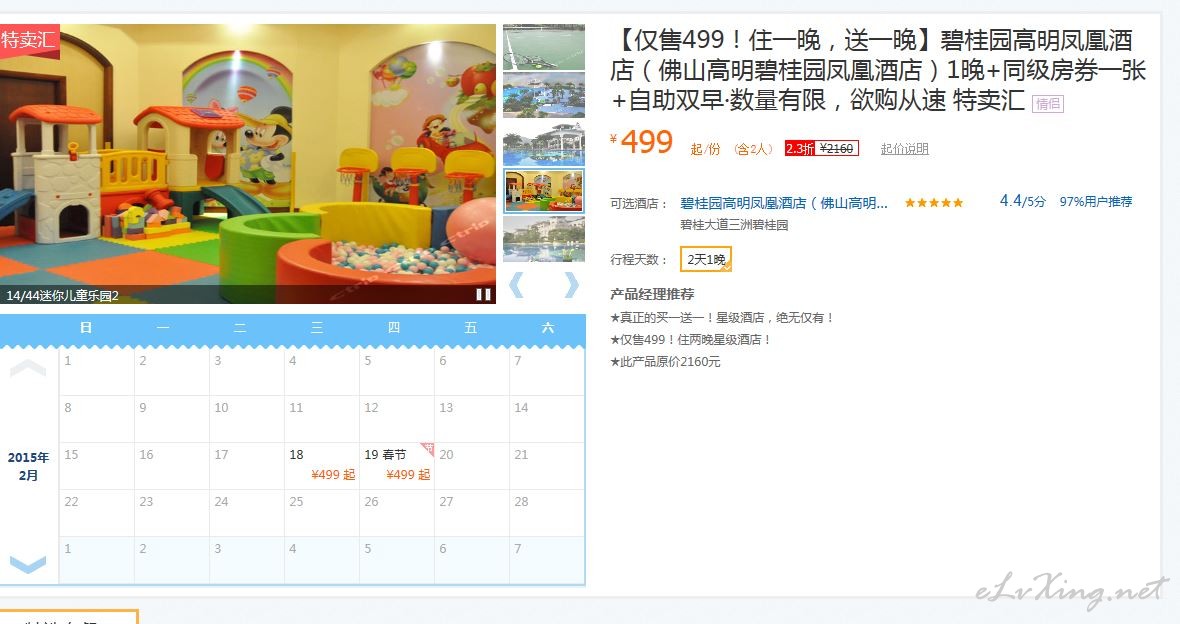
Task: Open the water park aerial thumbnail
Action: pyautogui.click(x=543, y=95)
